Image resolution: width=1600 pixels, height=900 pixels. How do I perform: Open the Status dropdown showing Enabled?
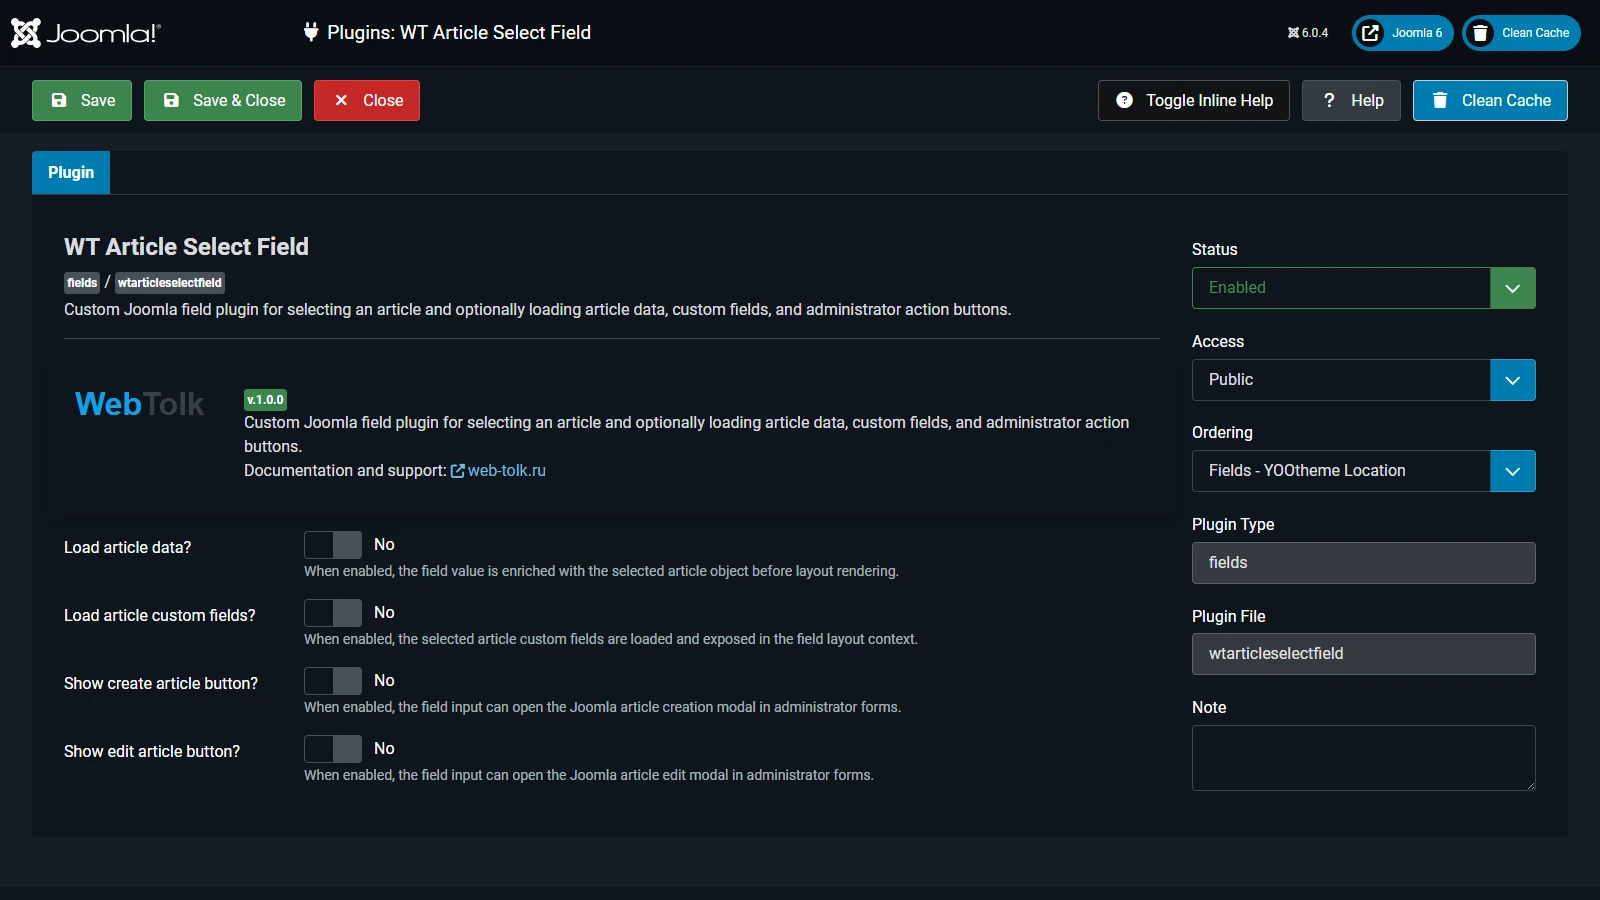[1363, 288]
